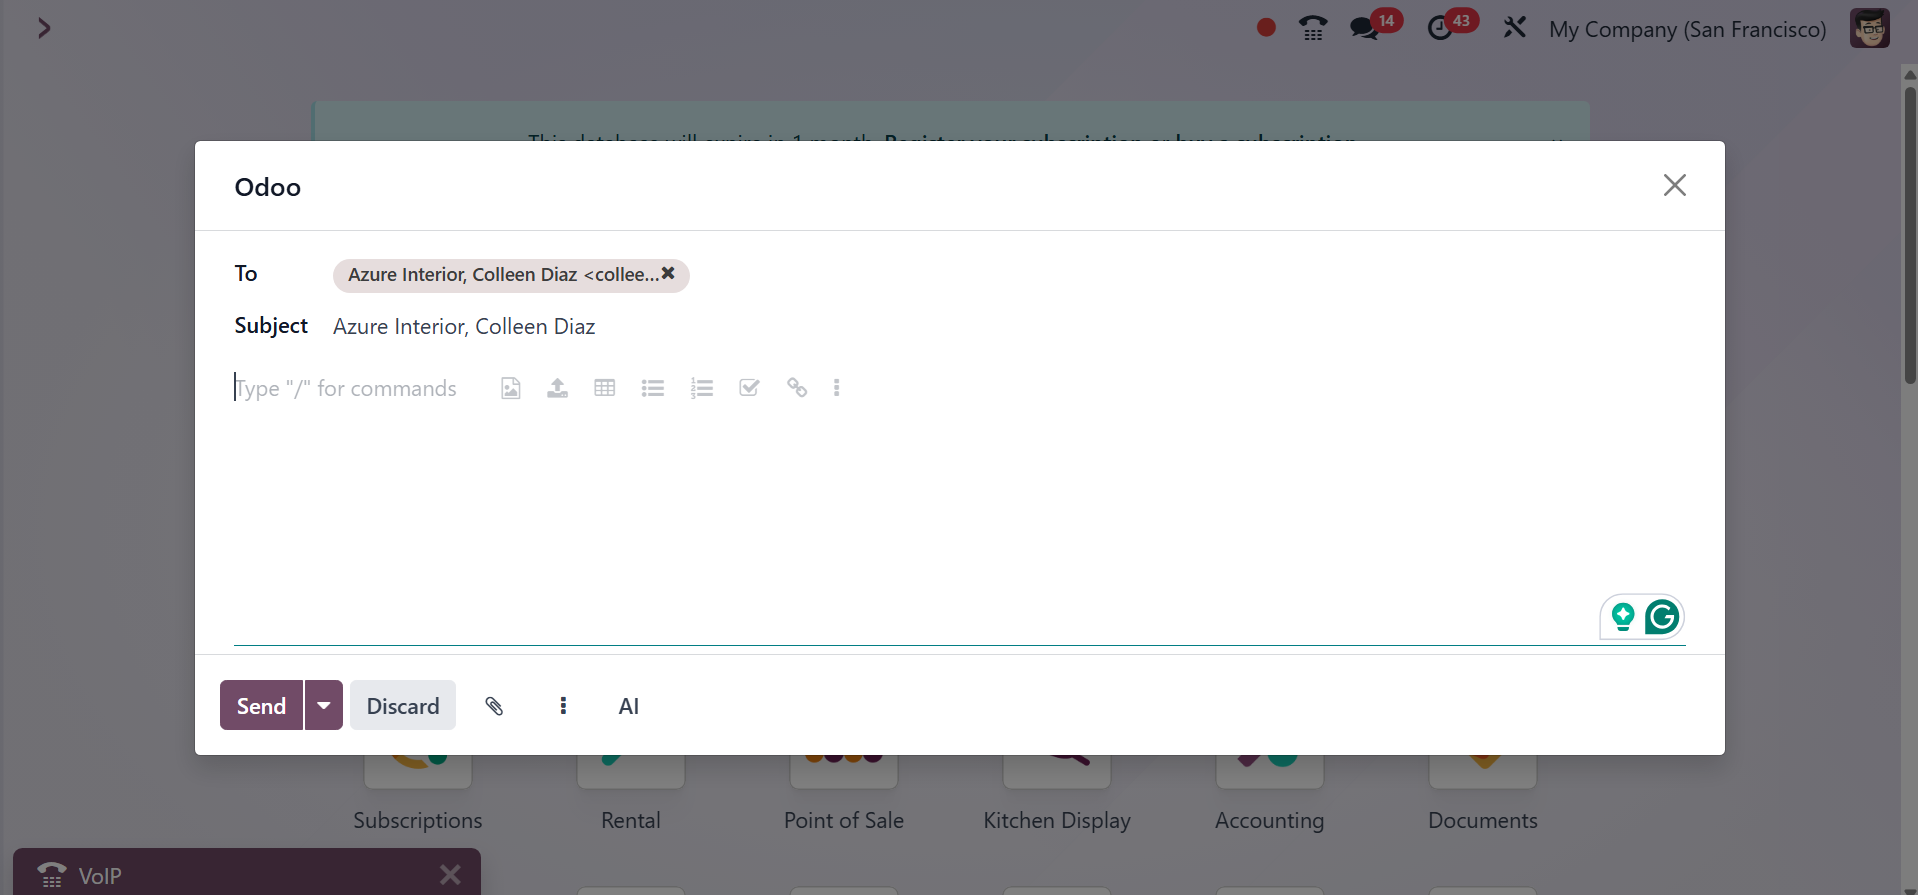Open the footer more options menu
This screenshot has height=895, width=1918.
tap(563, 706)
